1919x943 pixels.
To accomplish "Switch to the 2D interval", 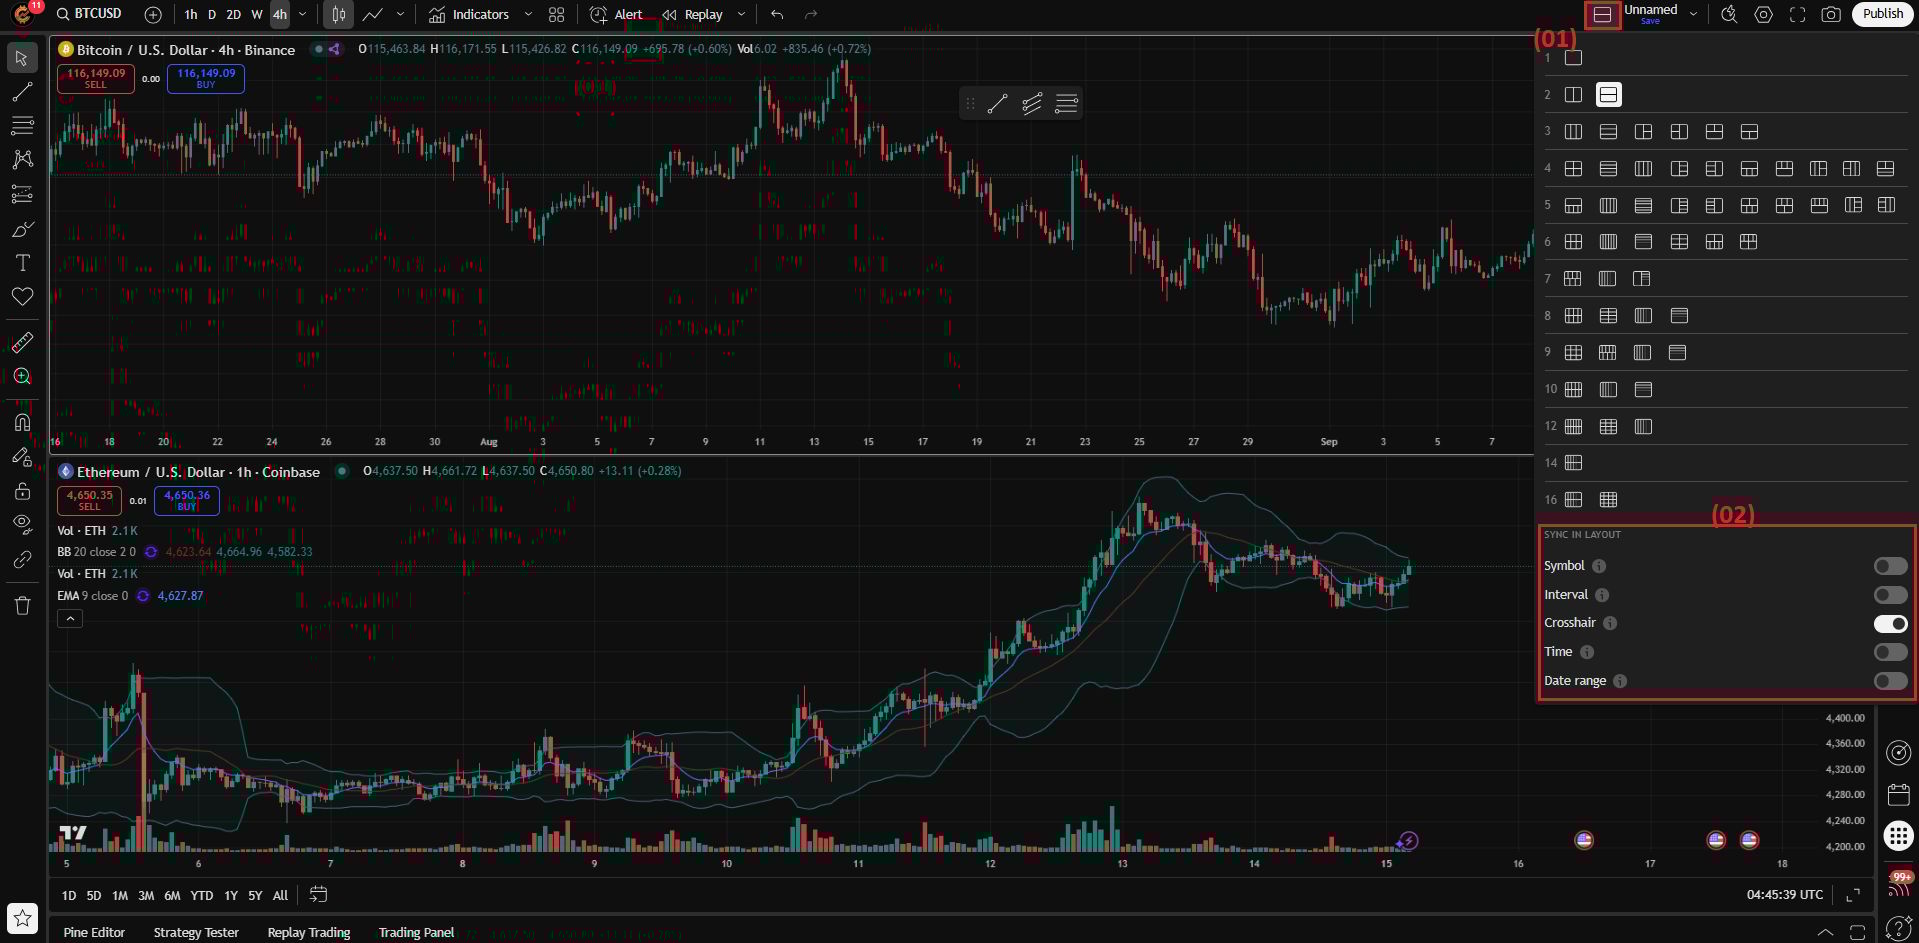I will point(234,15).
